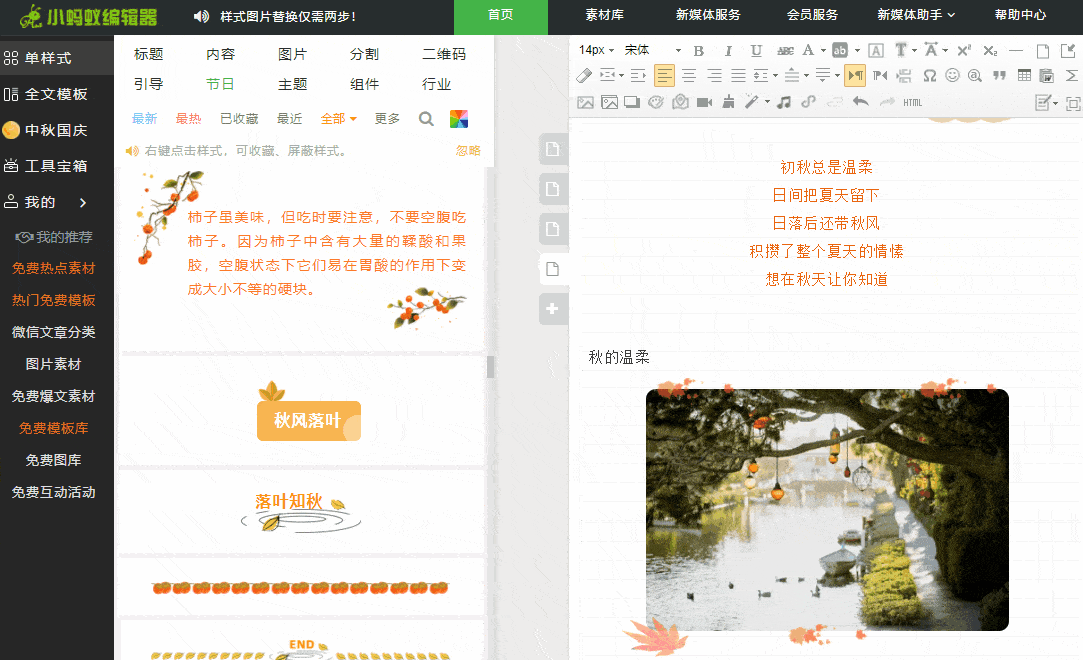
Task: Click the format eraser icon
Action: (x=585, y=74)
